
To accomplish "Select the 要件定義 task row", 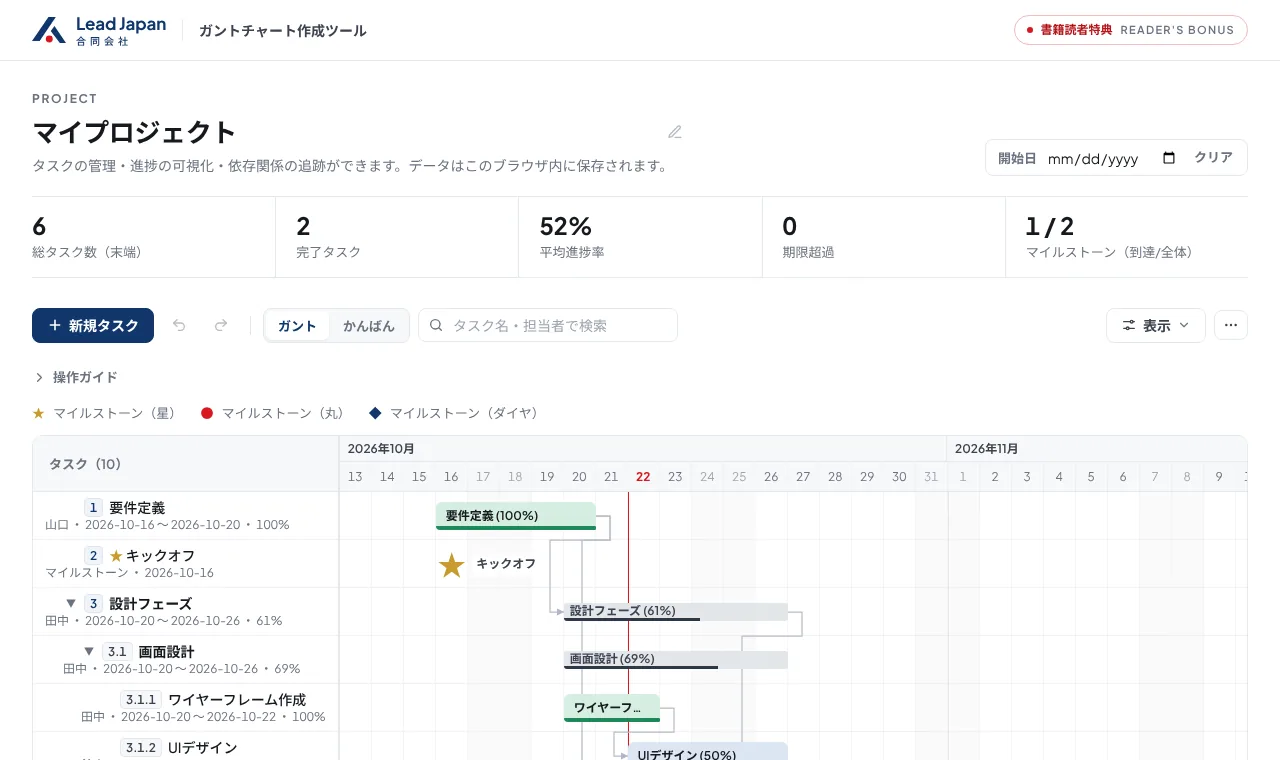I will pos(186,515).
